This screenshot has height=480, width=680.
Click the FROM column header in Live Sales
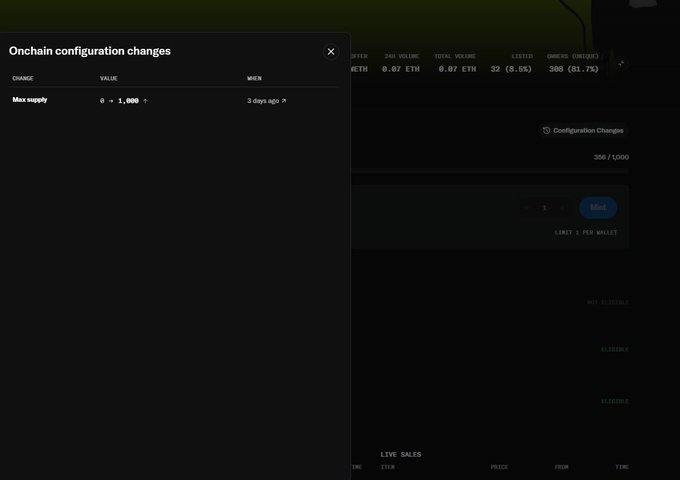(561, 467)
